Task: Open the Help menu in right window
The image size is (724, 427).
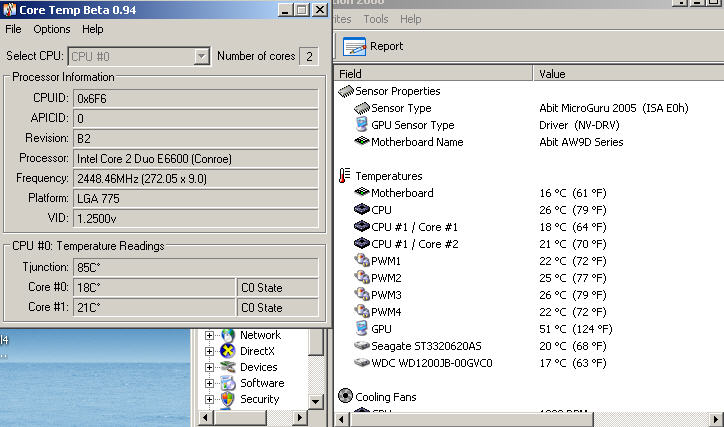Action: (410, 19)
